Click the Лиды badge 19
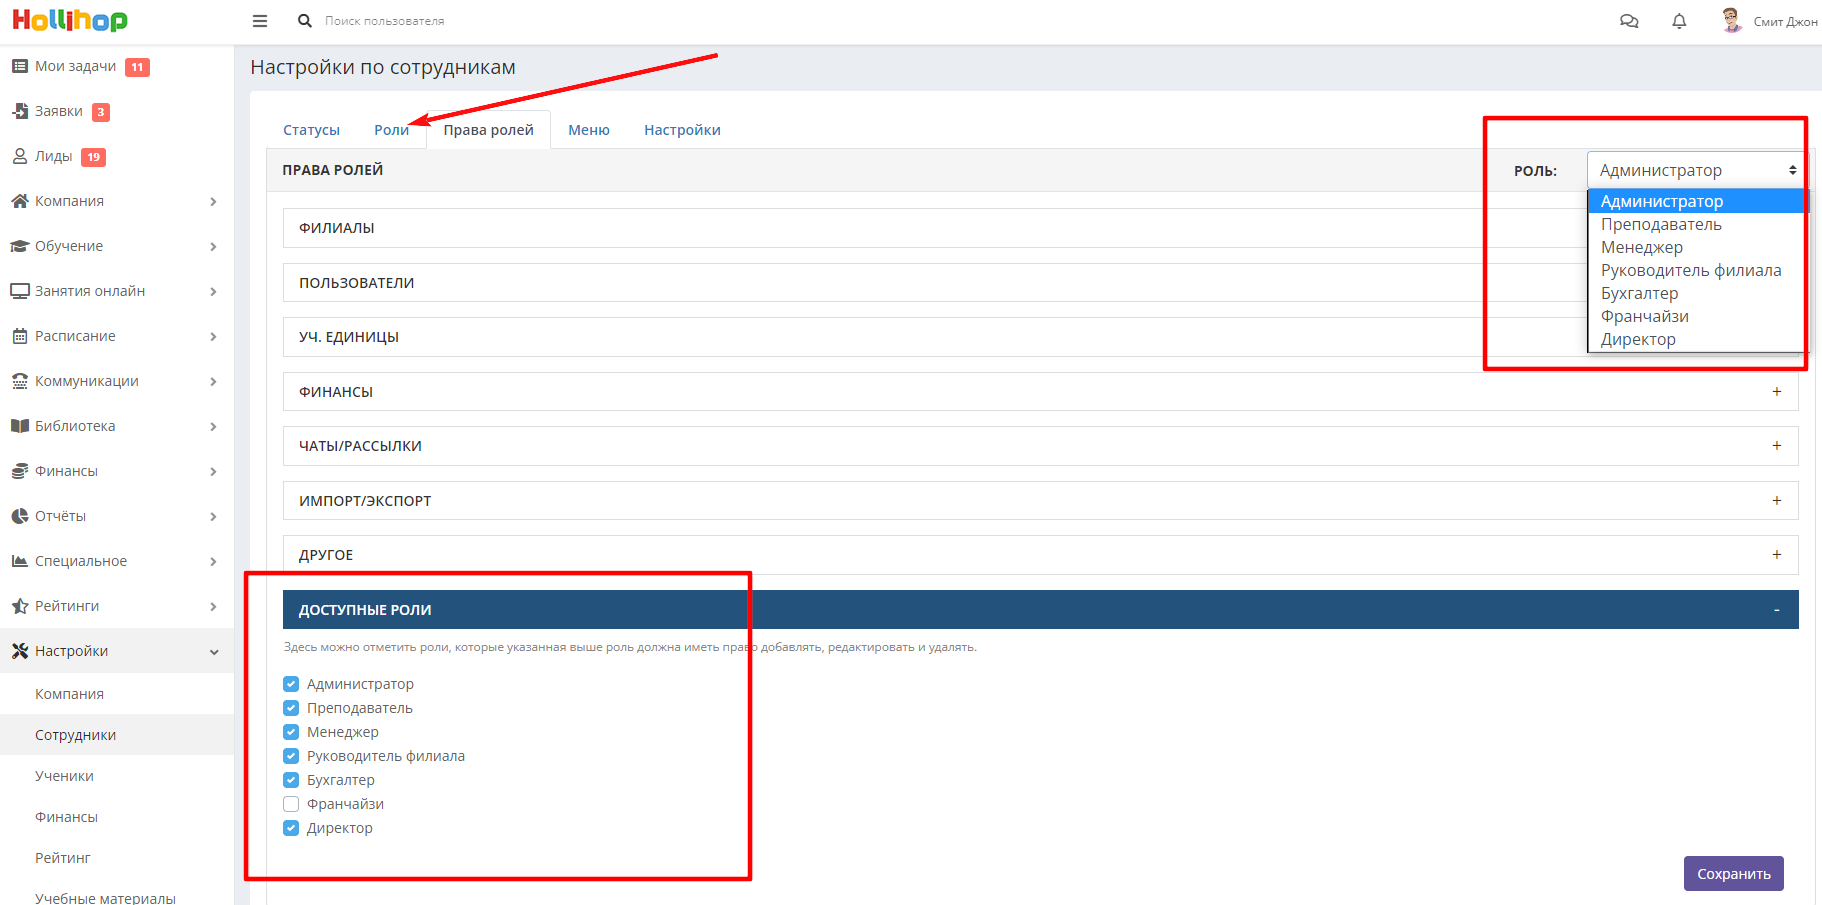 [x=93, y=157]
